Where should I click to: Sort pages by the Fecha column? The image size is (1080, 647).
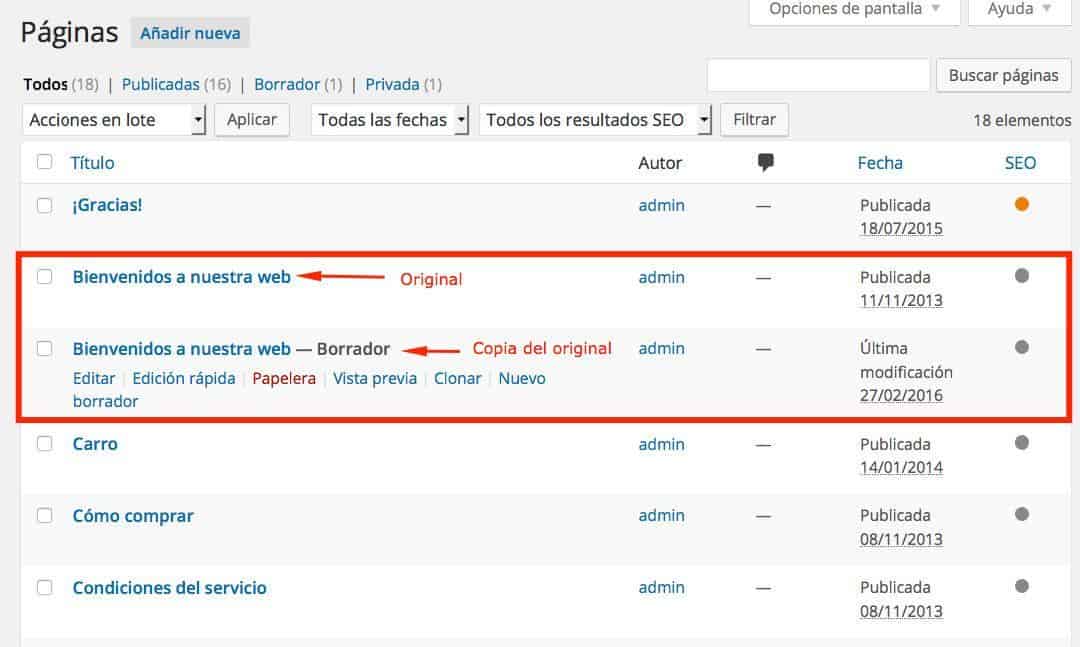(880, 162)
